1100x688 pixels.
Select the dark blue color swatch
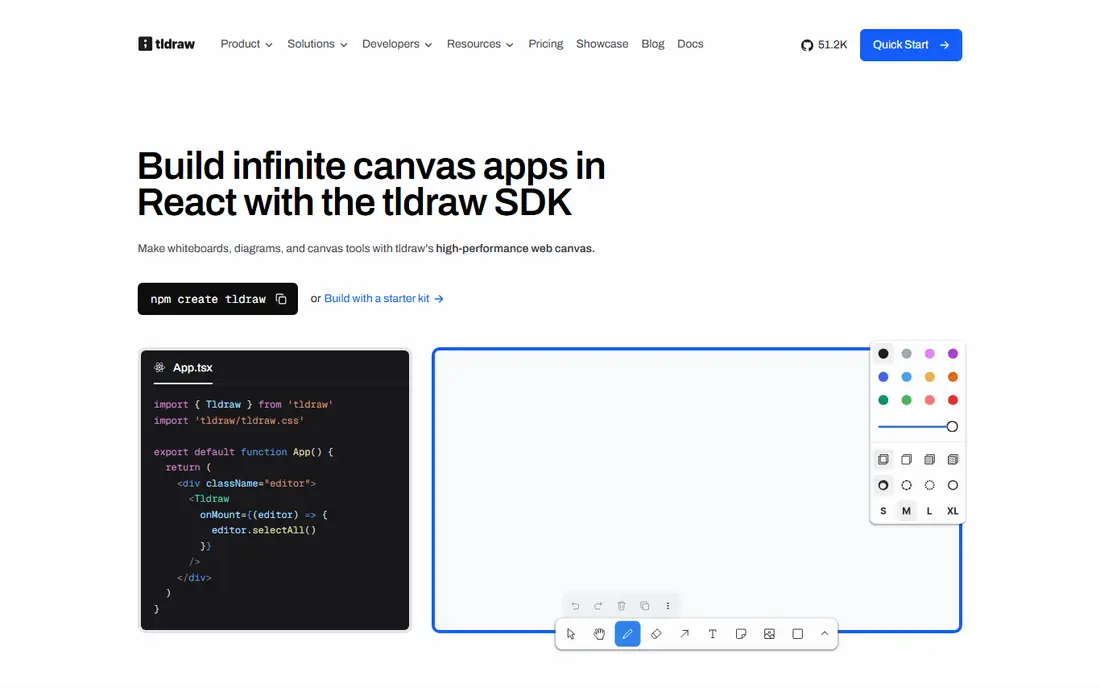click(883, 377)
